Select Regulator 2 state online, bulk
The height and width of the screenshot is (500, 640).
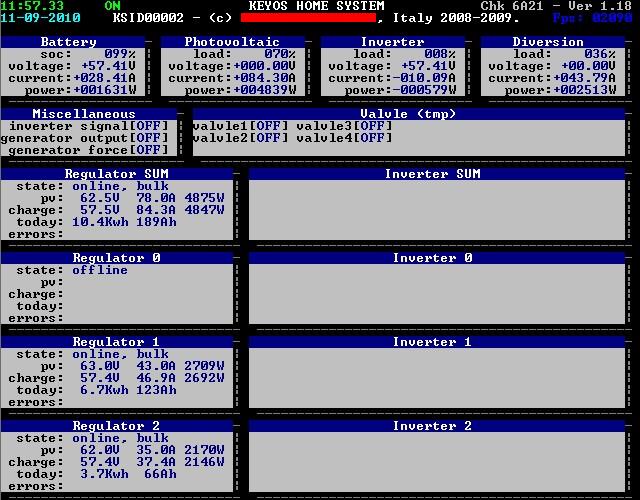[x=120, y=438]
